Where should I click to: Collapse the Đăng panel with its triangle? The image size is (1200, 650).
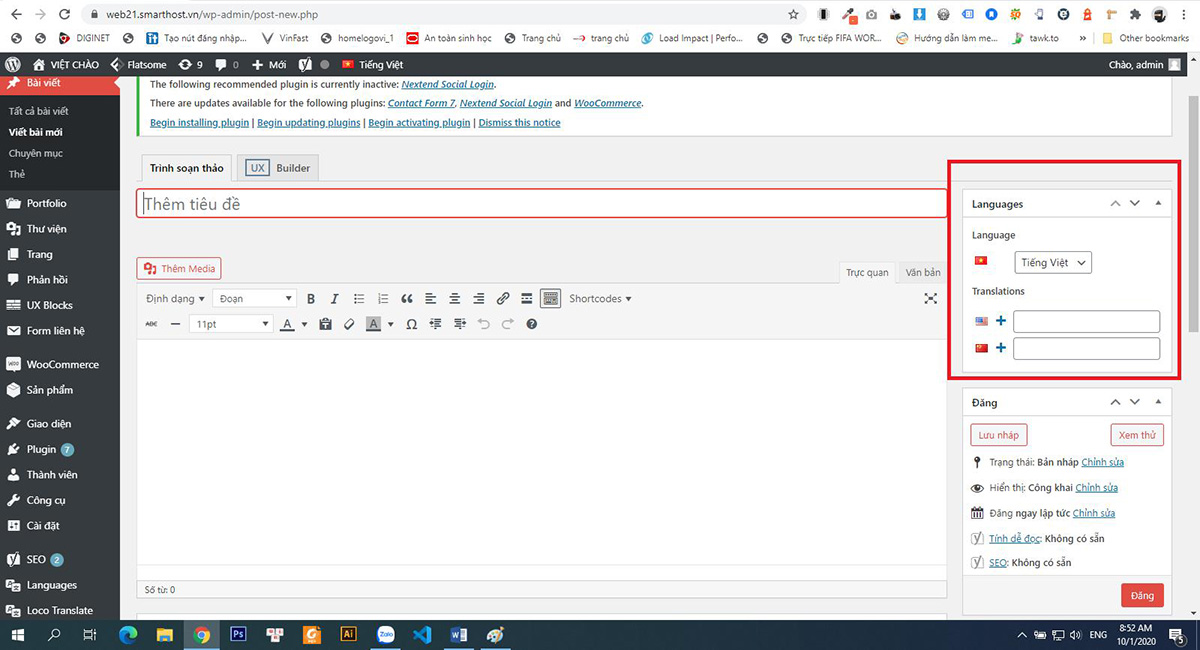click(1158, 402)
